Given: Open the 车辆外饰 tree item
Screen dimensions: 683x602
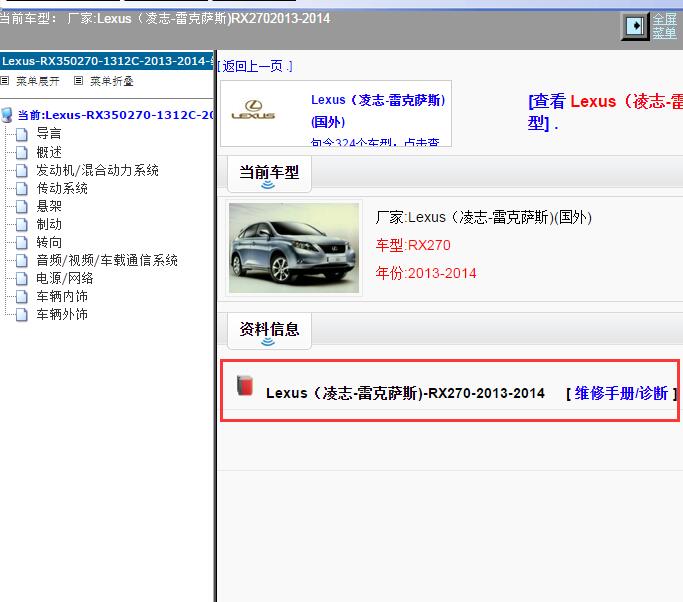Looking at the screenshot, I should (x=62, y=314).
